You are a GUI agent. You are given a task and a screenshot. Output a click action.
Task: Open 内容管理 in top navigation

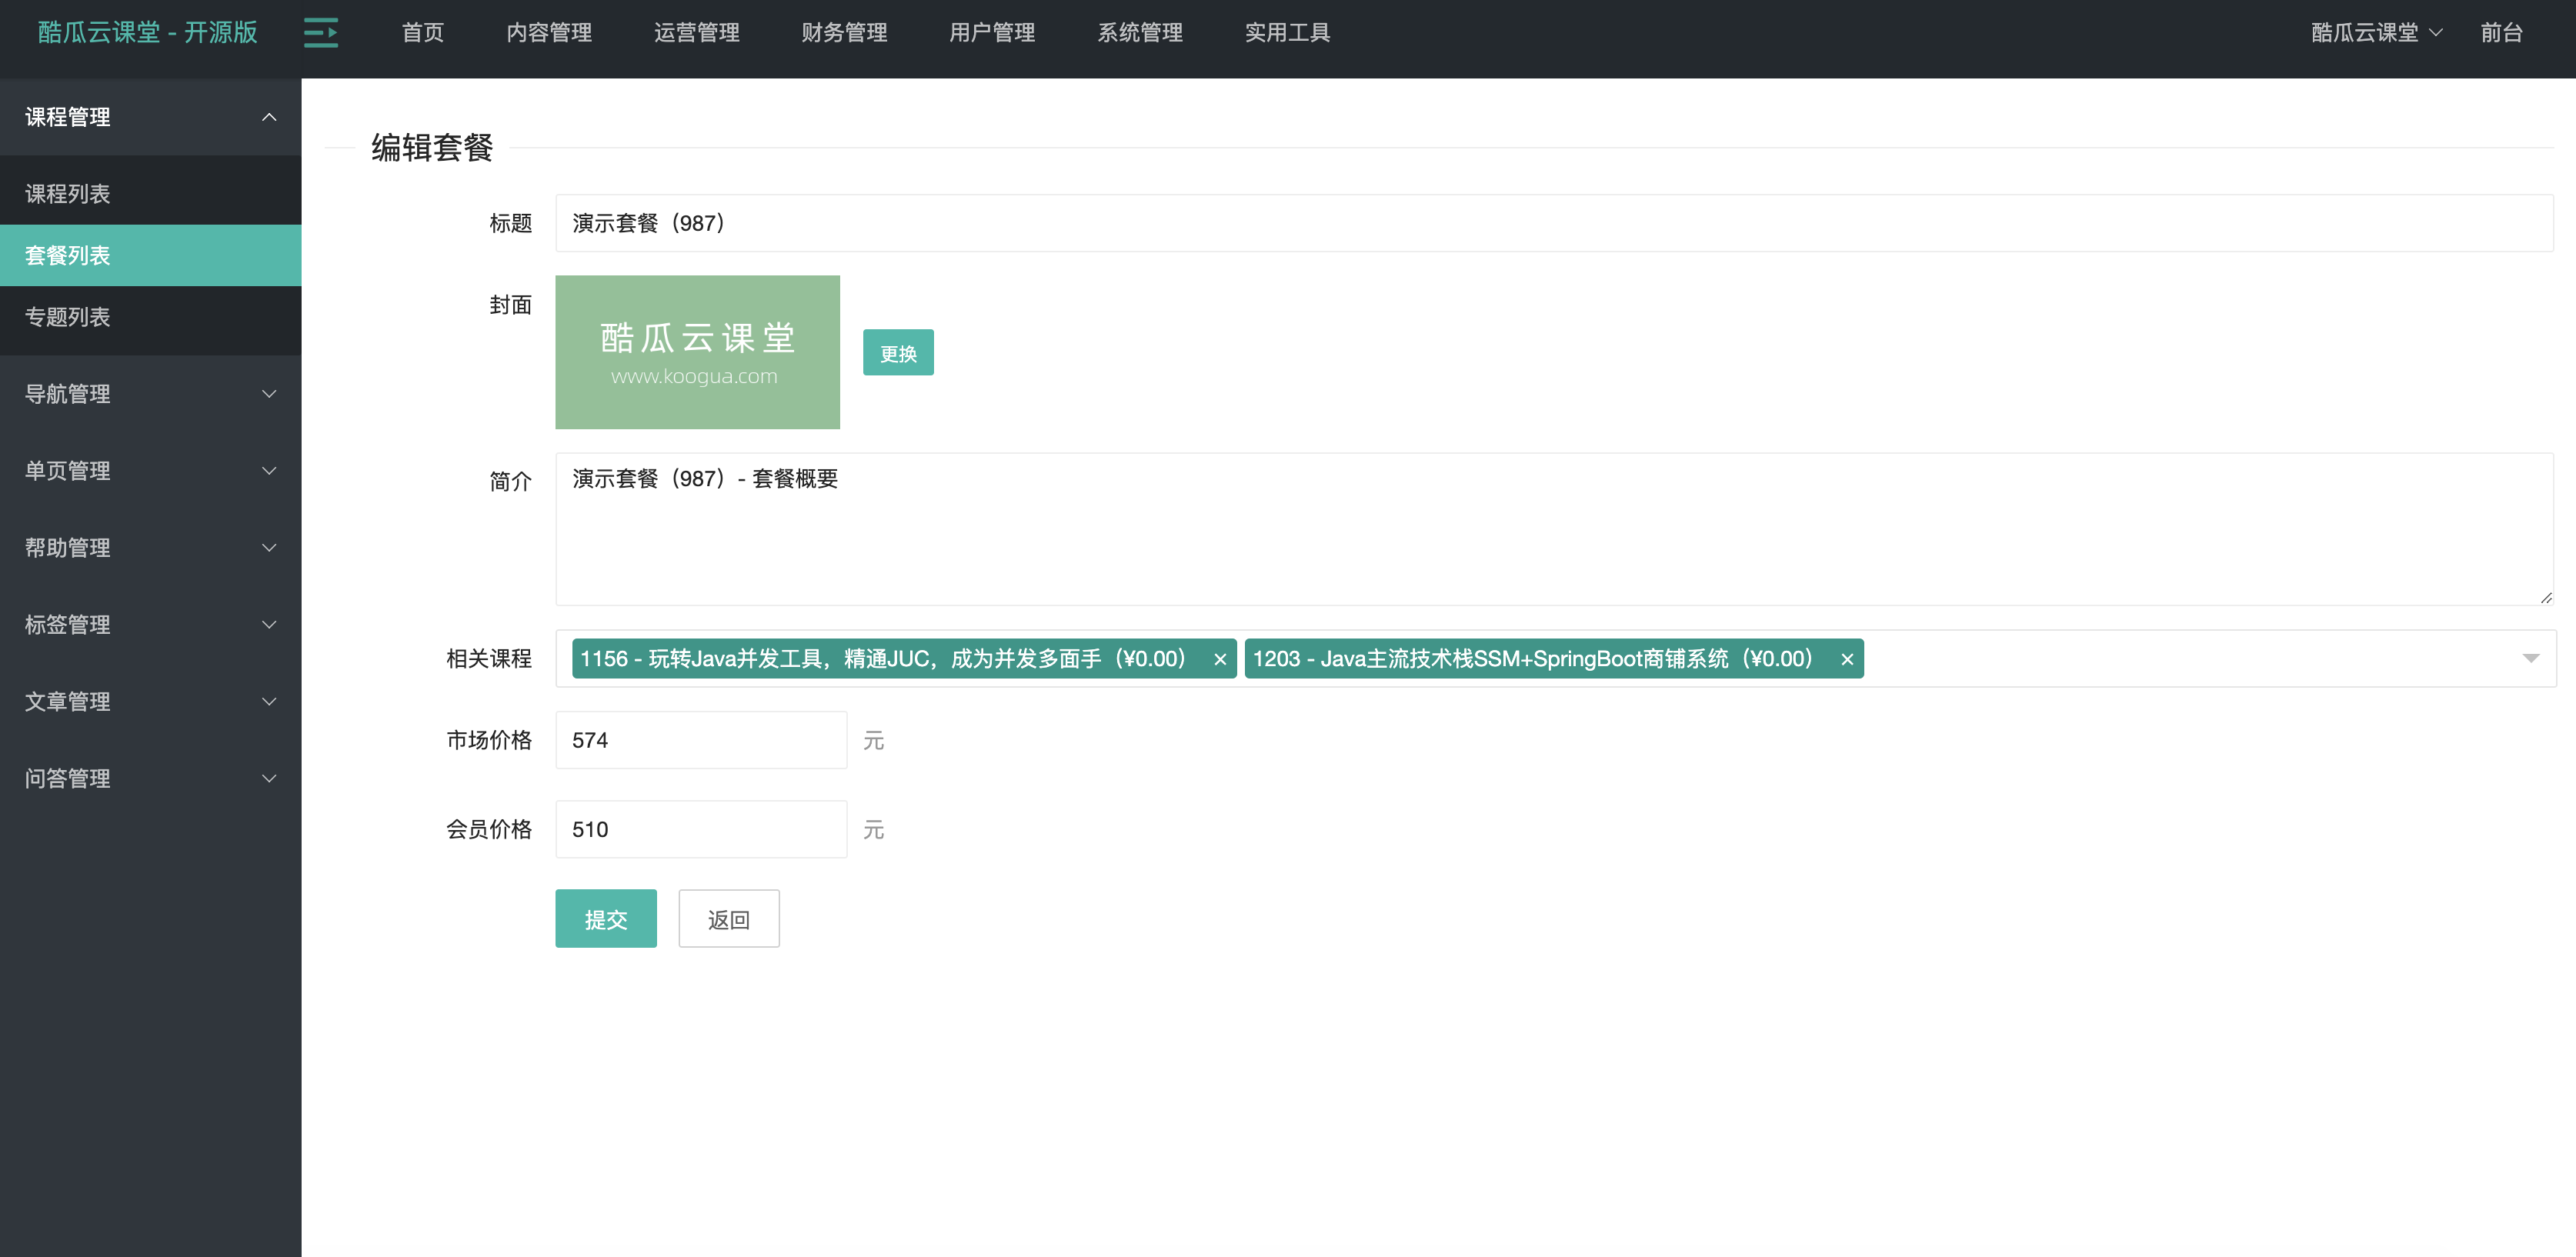point(549,33)
